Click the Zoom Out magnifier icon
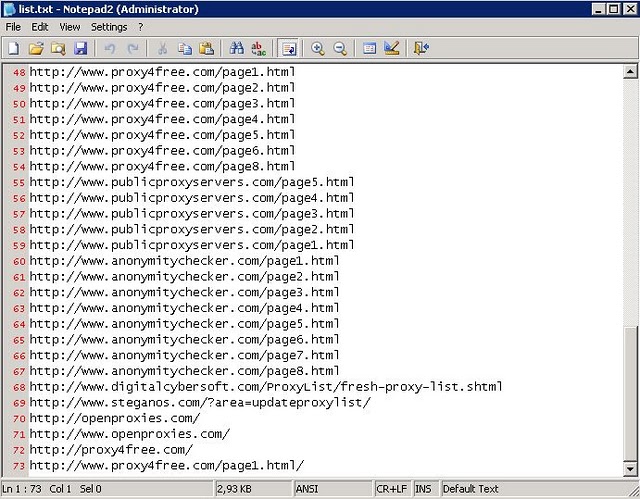Screen dimensions: 640x499 tap(340, 49)
